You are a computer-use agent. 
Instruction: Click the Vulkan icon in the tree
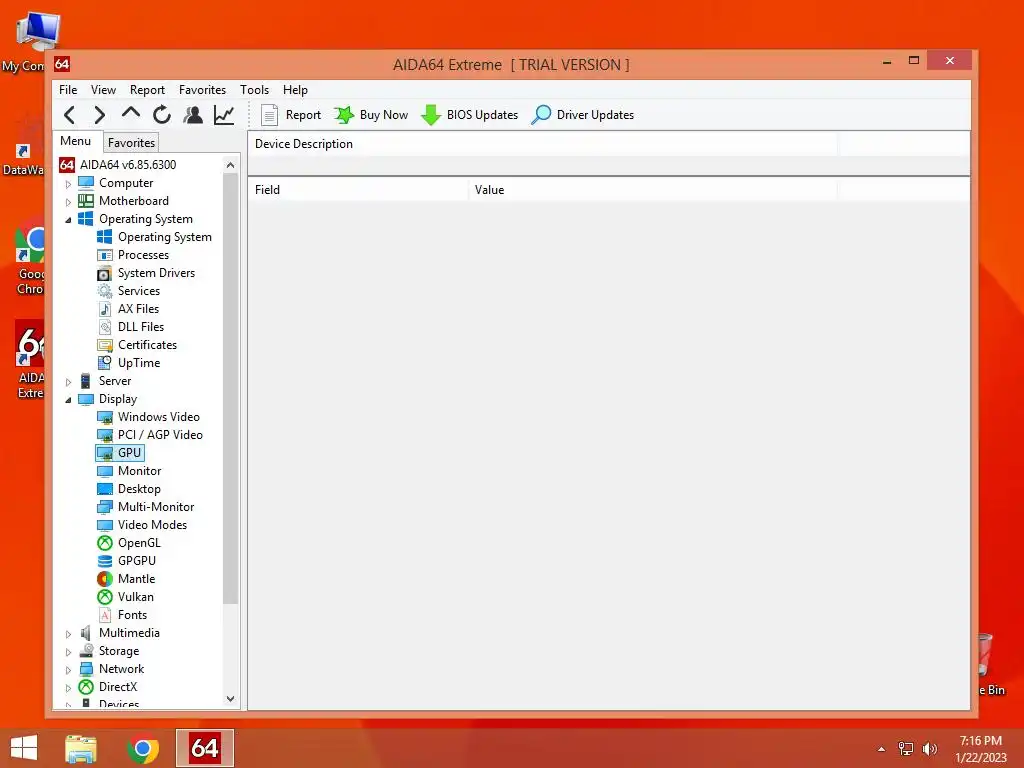point(104,597)
